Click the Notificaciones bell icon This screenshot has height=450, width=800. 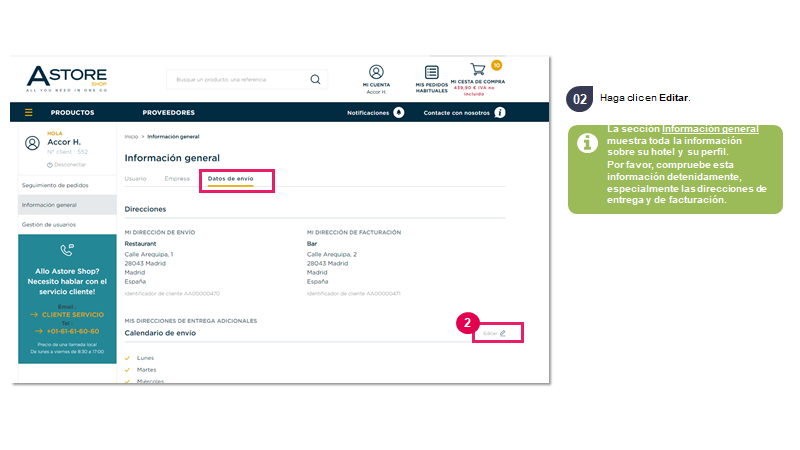point(399,112)
